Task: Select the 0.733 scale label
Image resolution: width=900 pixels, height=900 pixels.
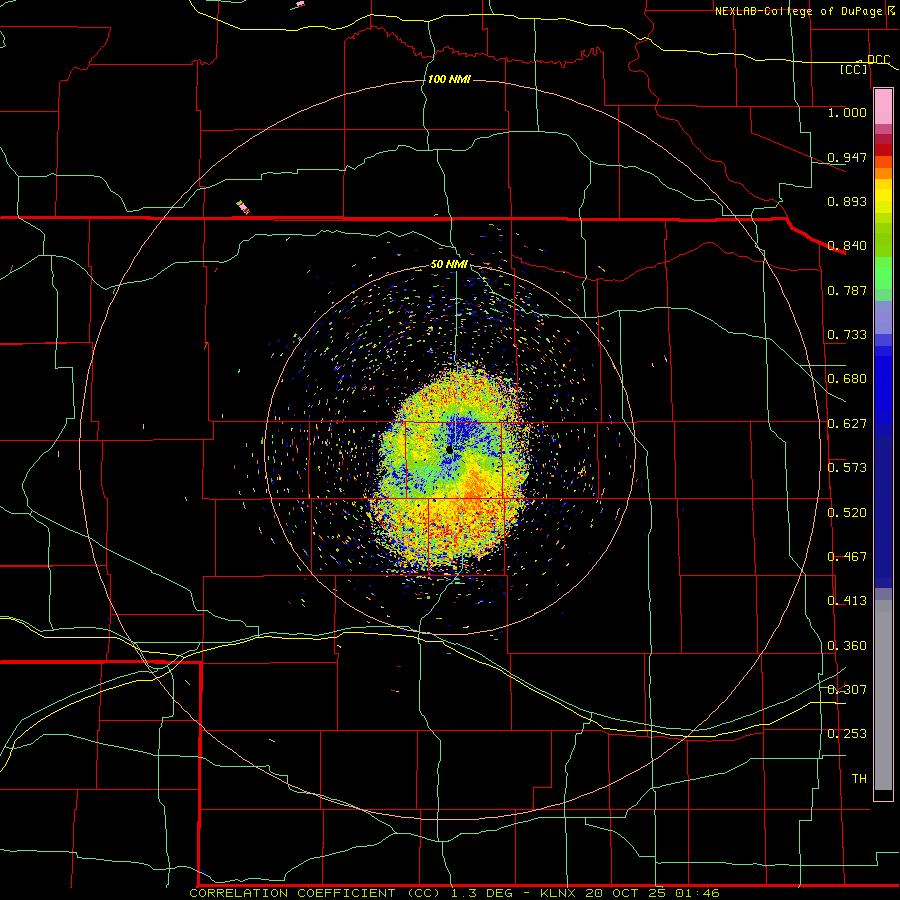Action: tap(847, 335)
